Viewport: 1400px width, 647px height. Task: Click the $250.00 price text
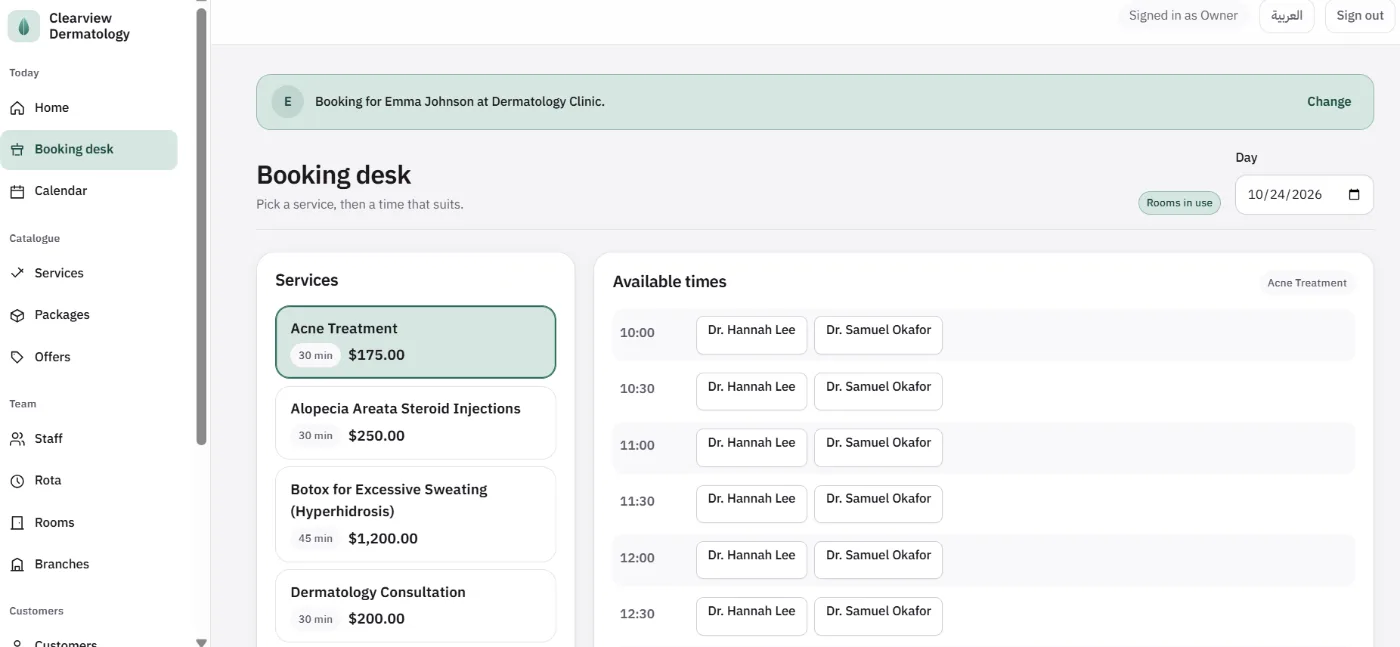[377, 436]
